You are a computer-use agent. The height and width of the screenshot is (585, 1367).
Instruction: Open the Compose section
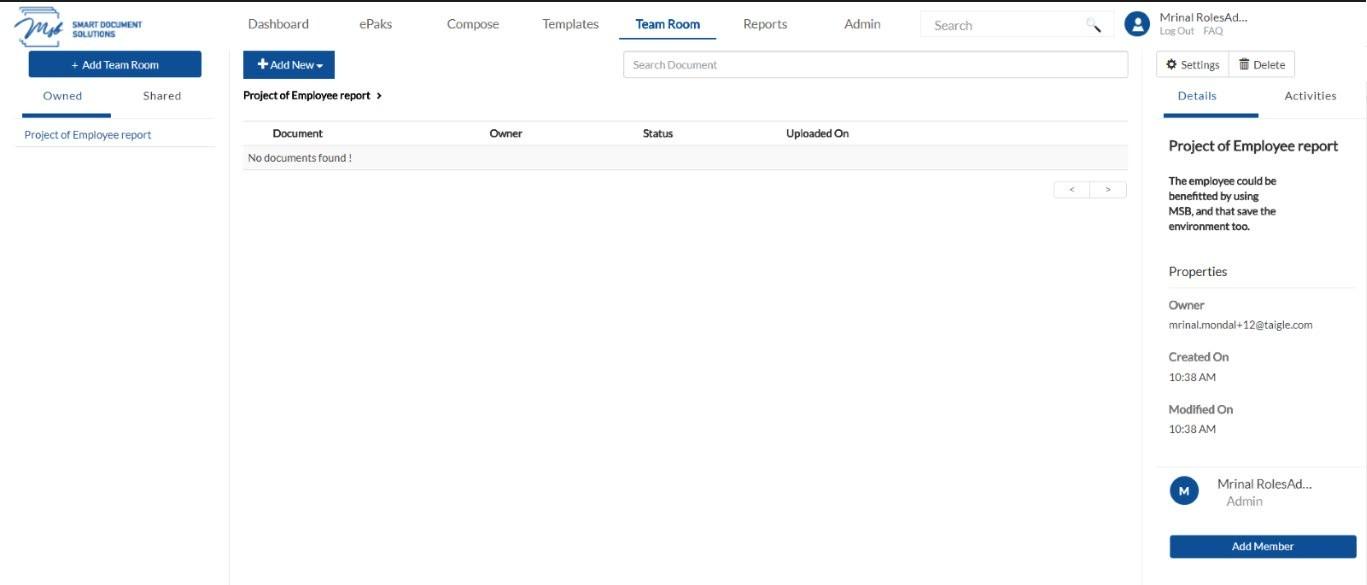473,24
